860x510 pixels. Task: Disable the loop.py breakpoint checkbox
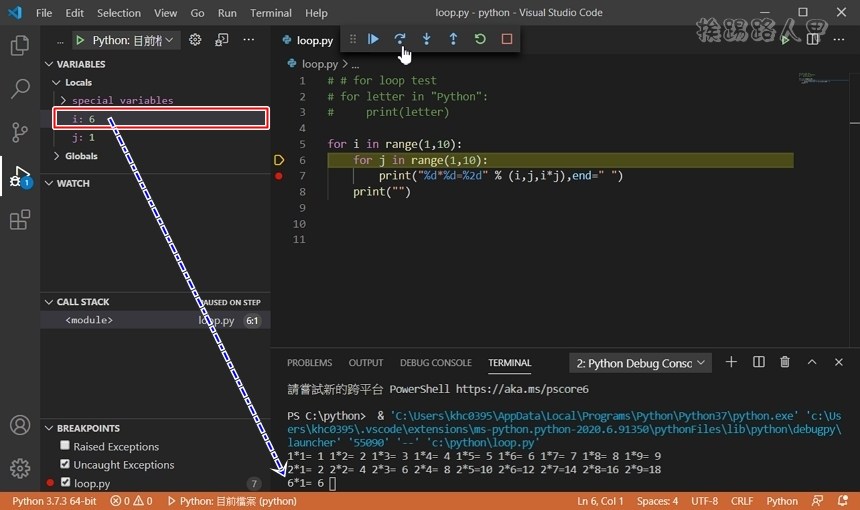point(65,483)
